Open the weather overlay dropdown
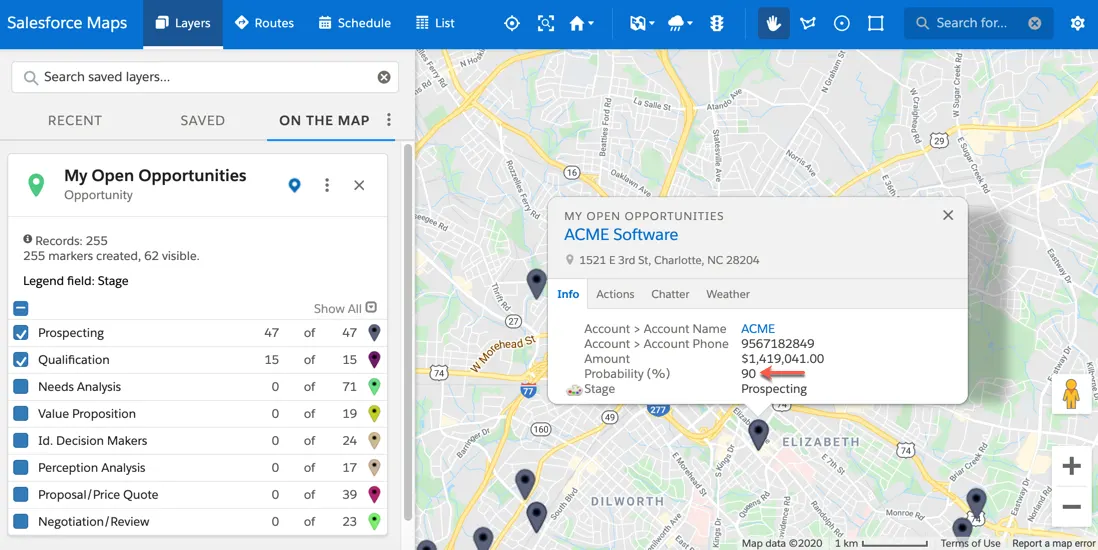 pos(680,23)
